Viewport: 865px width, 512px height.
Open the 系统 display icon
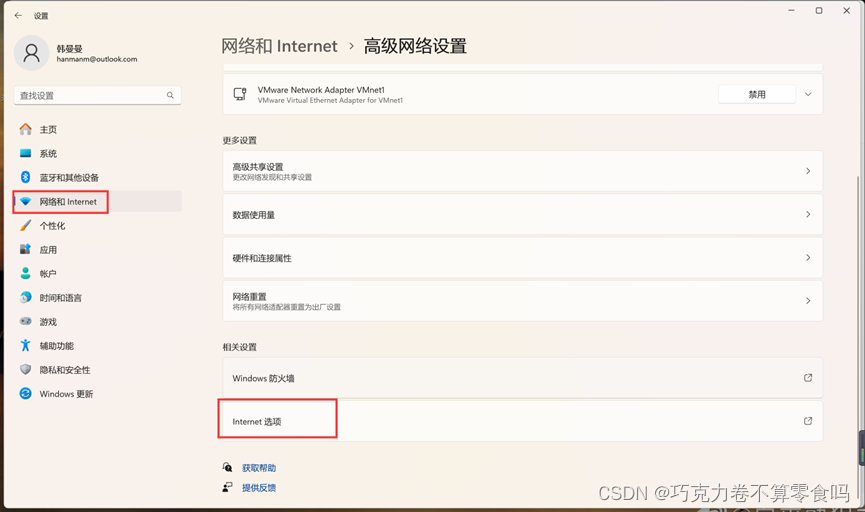(x=25, y=153)
